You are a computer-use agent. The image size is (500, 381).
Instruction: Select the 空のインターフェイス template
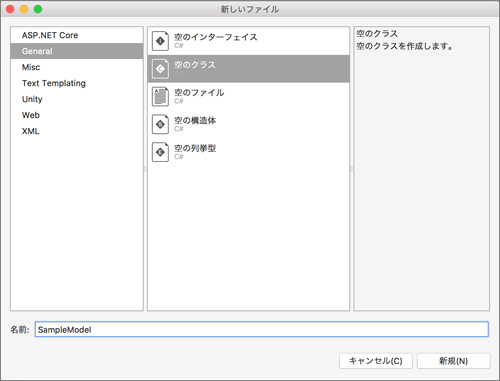[248, 41]
